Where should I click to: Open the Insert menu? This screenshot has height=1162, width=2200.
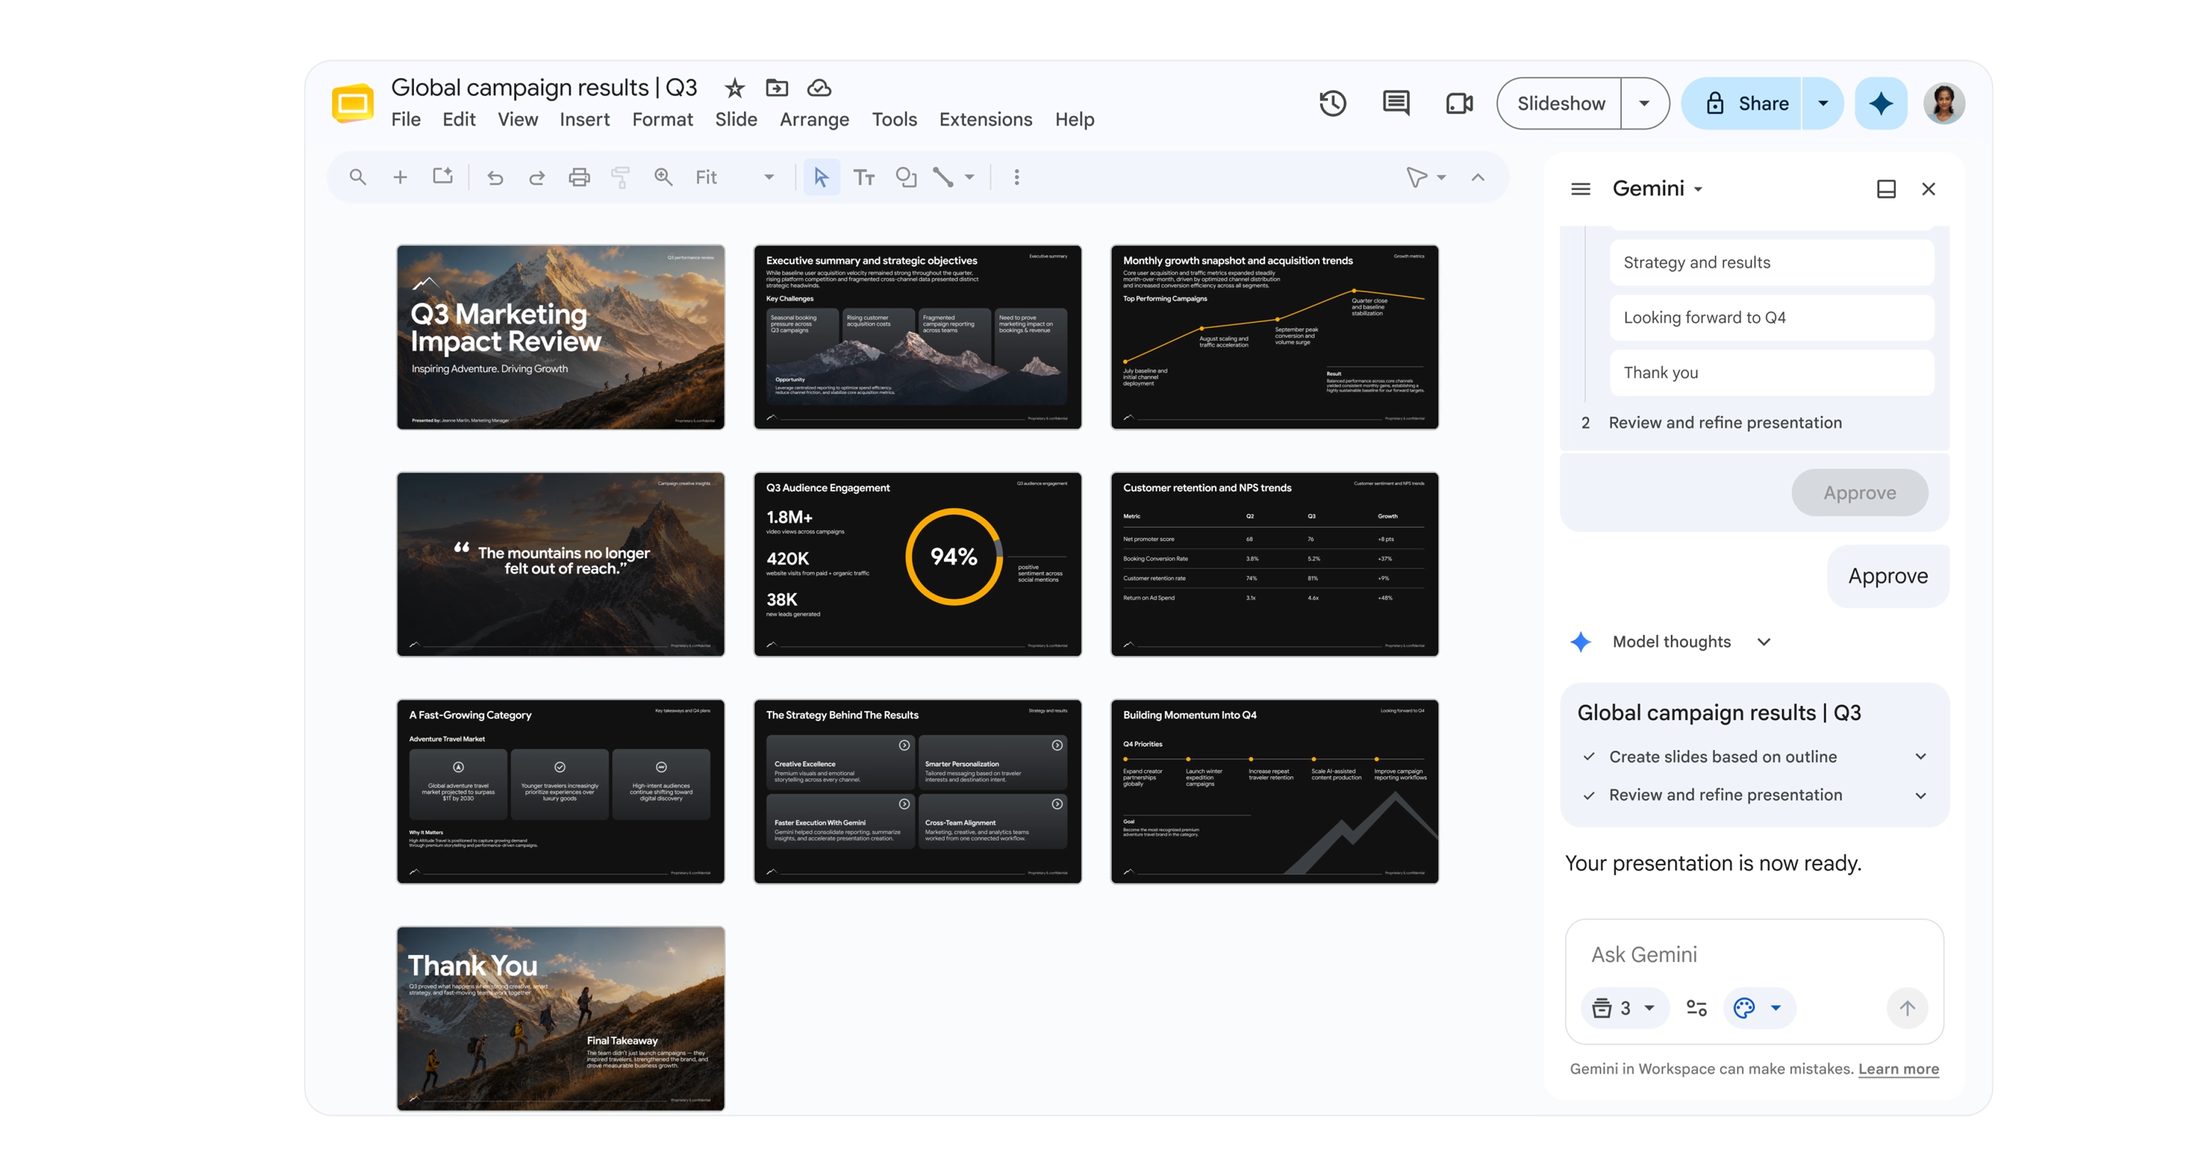584,119
